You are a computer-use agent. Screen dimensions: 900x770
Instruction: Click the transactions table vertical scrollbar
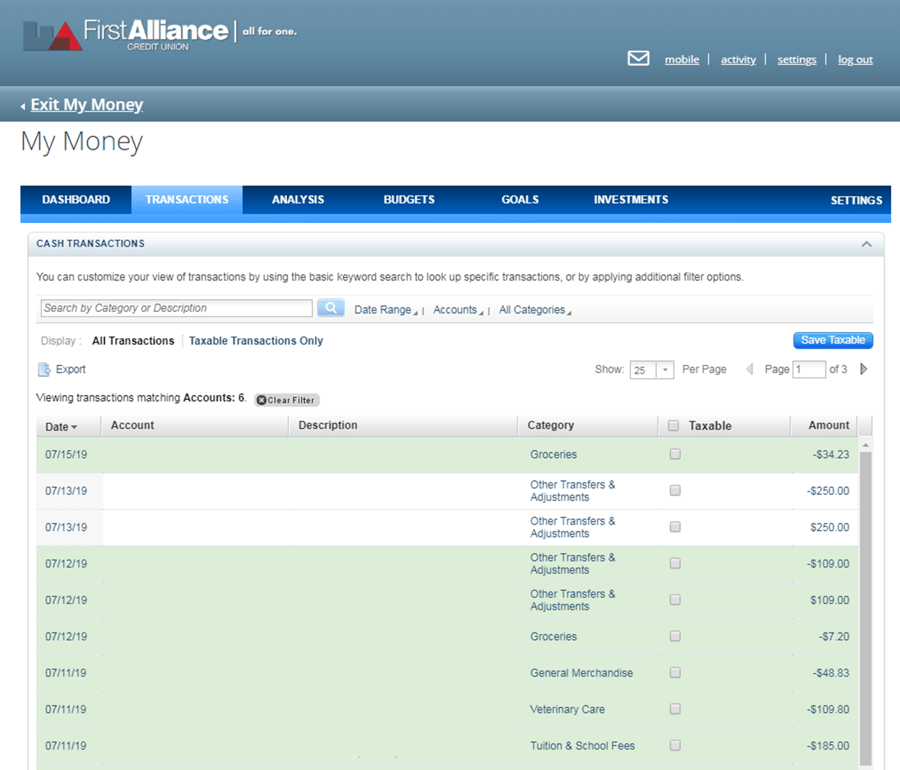(866, 608)
